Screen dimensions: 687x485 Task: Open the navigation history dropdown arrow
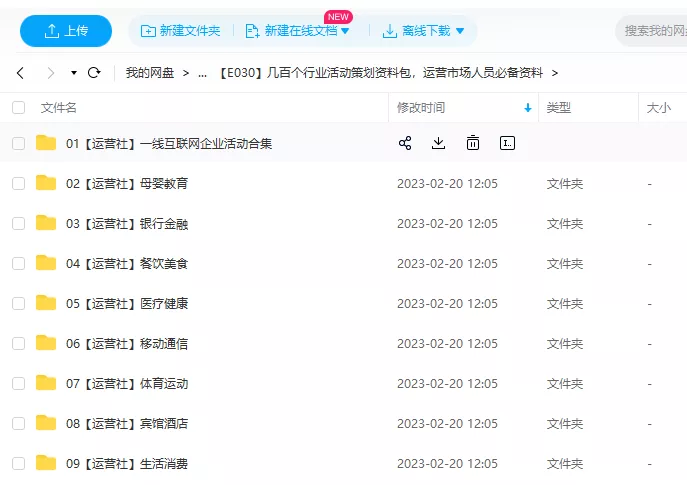pos(73,73)
